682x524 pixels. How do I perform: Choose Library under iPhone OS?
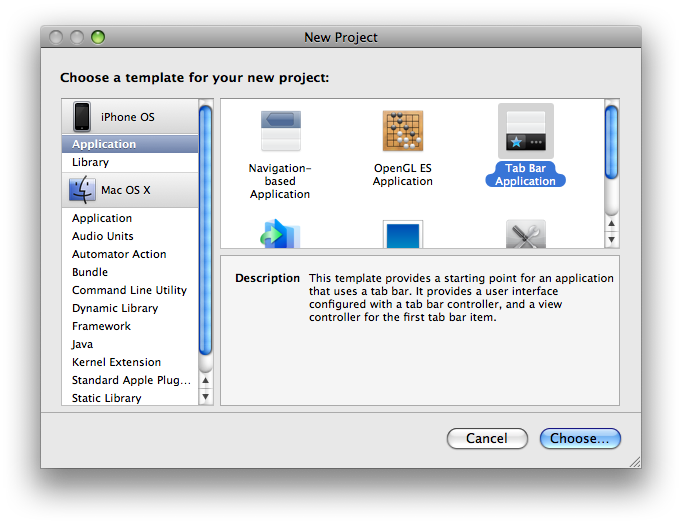pos(90,162)
